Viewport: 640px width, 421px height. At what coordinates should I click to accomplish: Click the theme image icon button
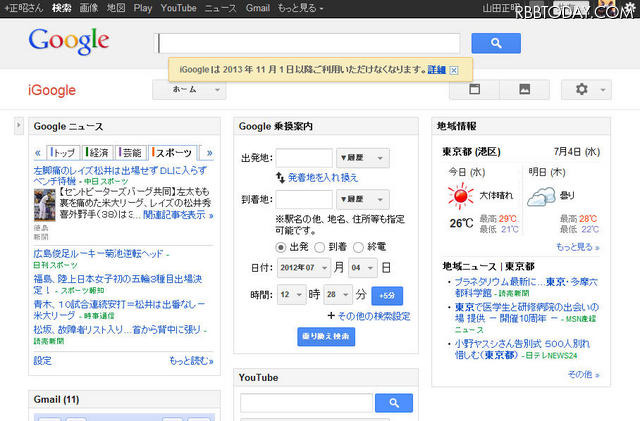click(x=524, y=89)
